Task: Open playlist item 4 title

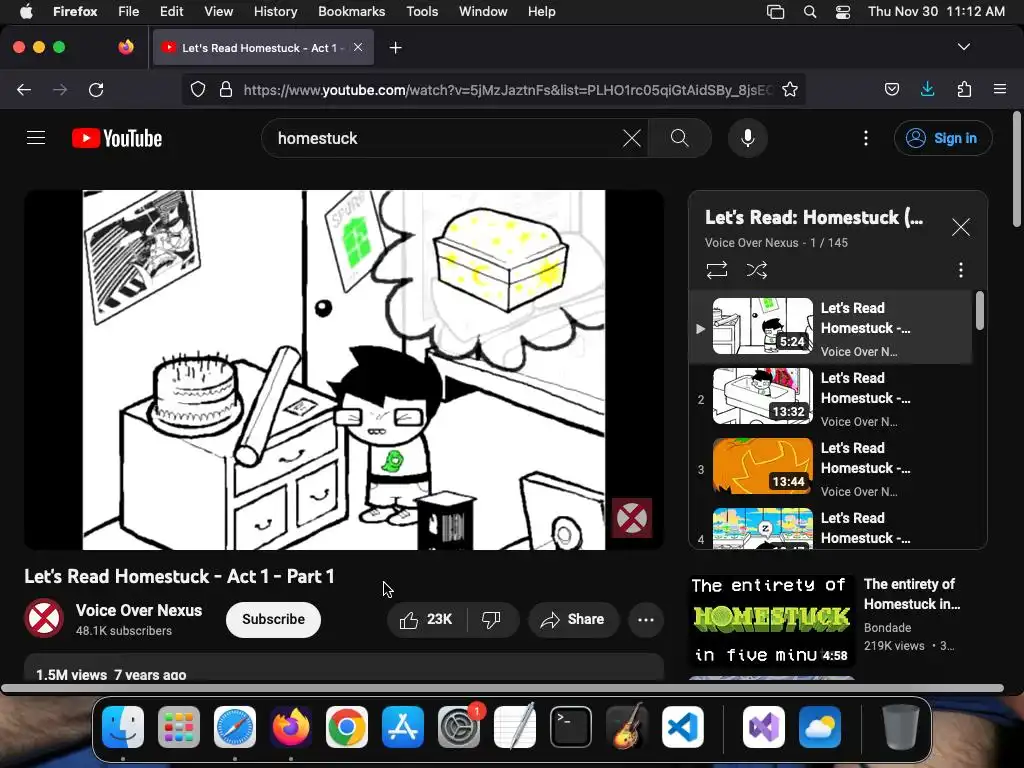Action: (865, 528)
